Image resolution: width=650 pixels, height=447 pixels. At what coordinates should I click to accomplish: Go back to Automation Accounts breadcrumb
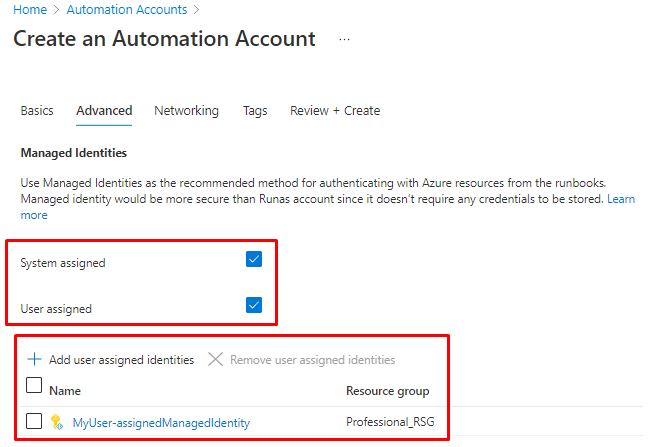click(126, 10)
